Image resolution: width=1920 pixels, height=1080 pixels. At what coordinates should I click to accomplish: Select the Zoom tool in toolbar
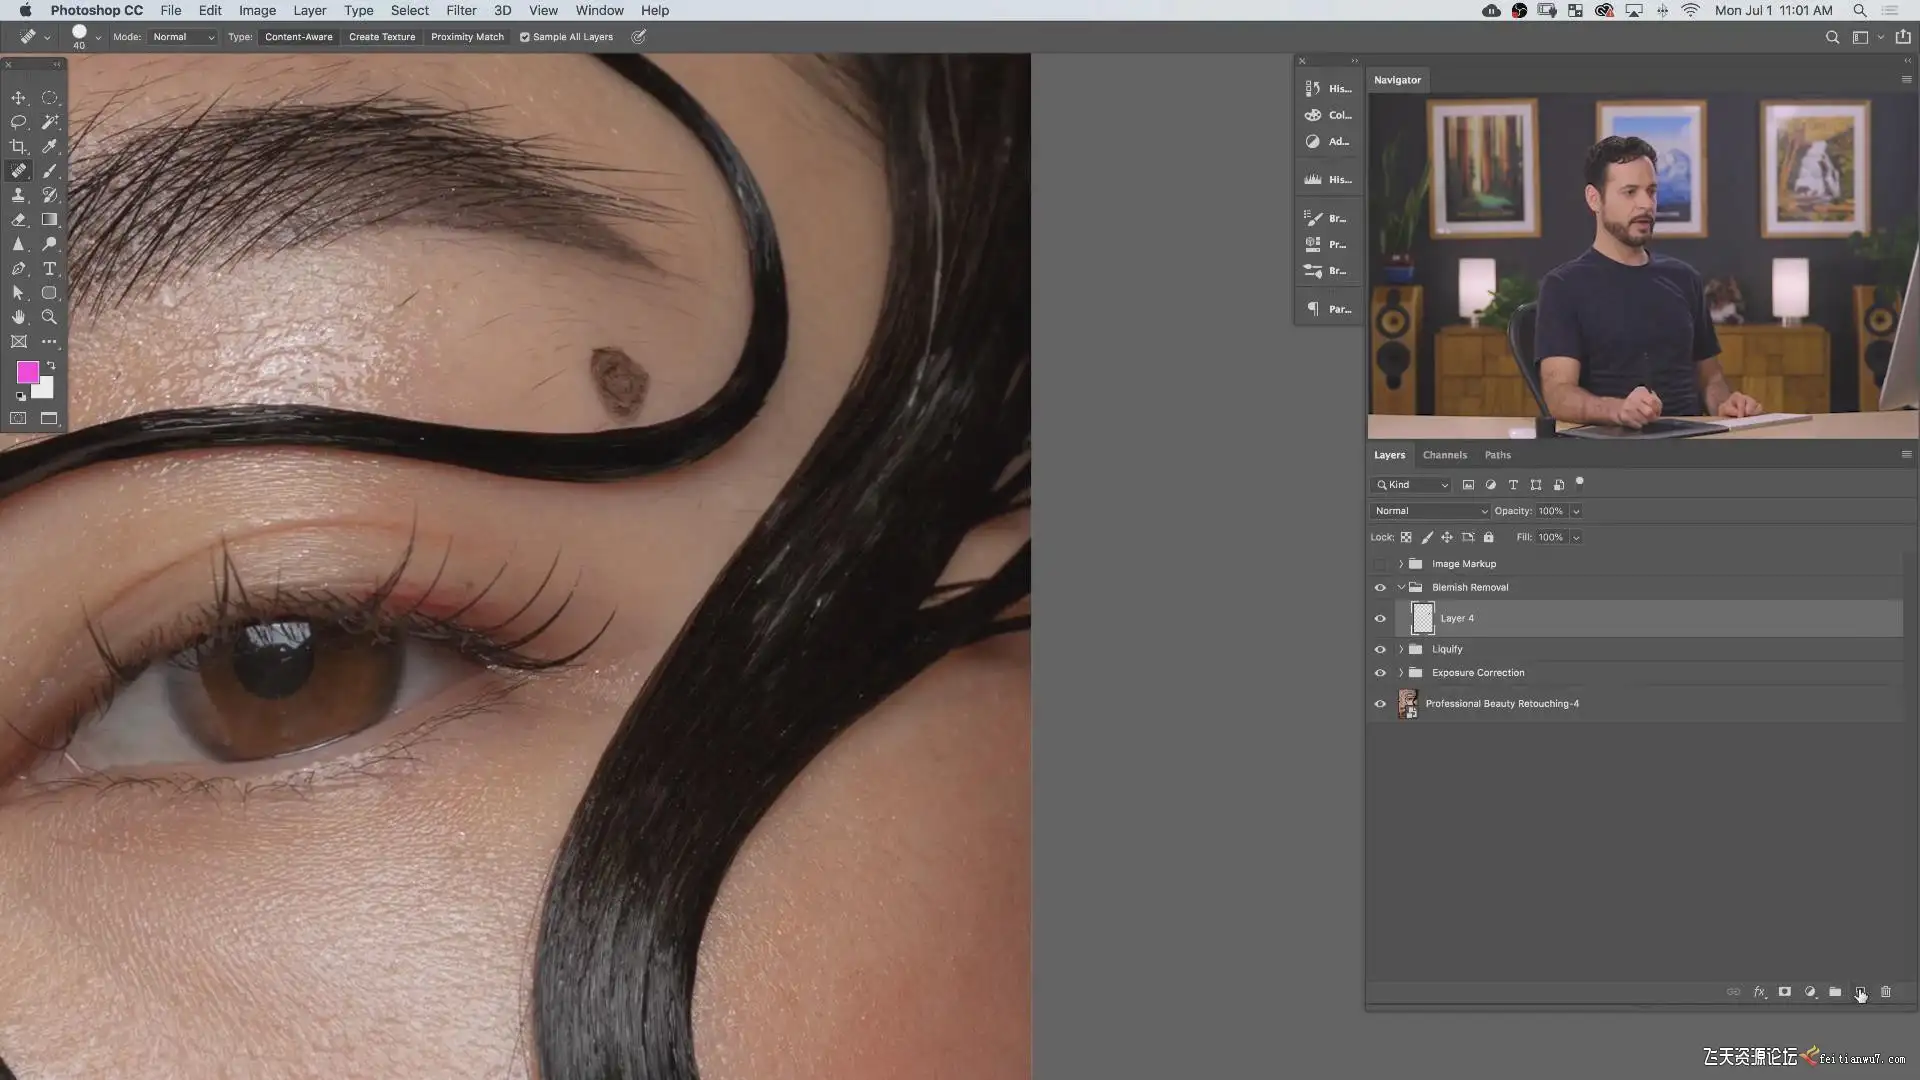[x=49, y=317]
